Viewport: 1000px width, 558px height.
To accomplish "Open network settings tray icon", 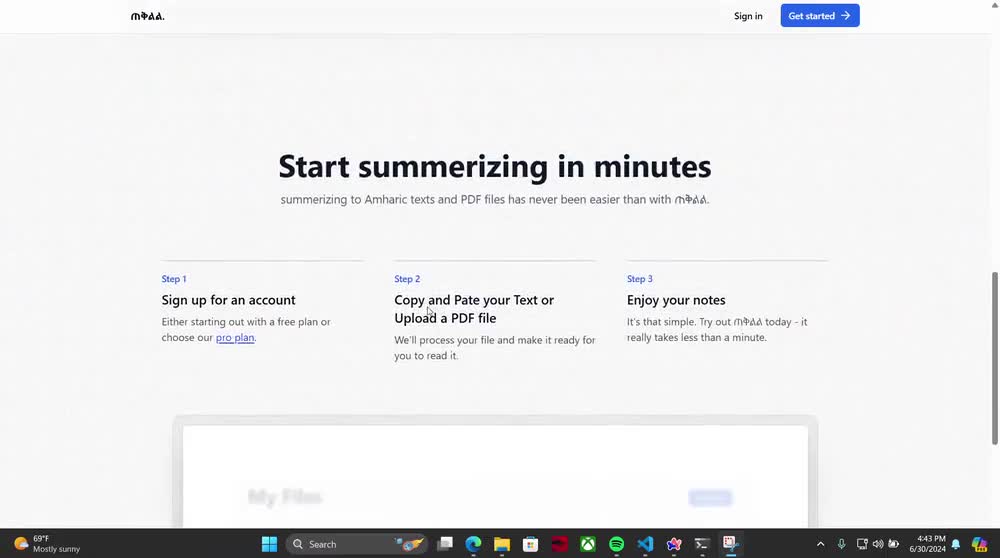I will pos(862,544).
